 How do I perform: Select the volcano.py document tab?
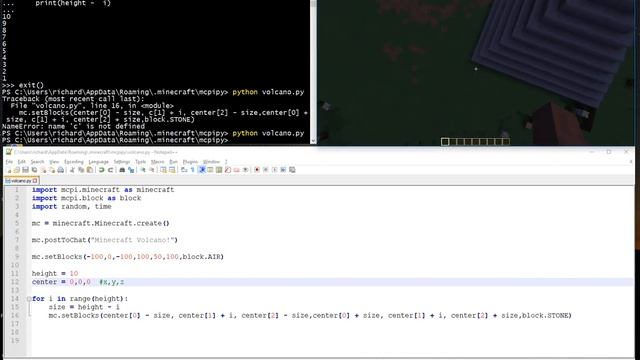pos(21,180)
